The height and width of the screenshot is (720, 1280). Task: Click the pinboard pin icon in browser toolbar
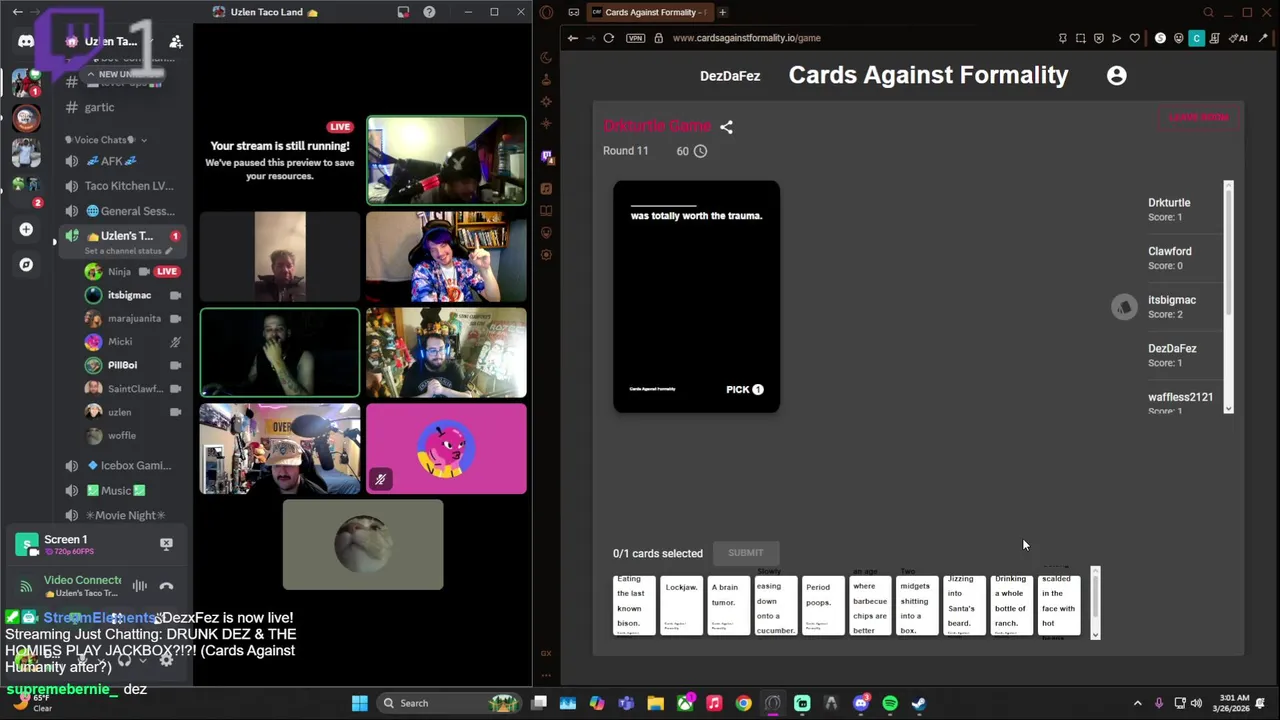(1062, 38)
